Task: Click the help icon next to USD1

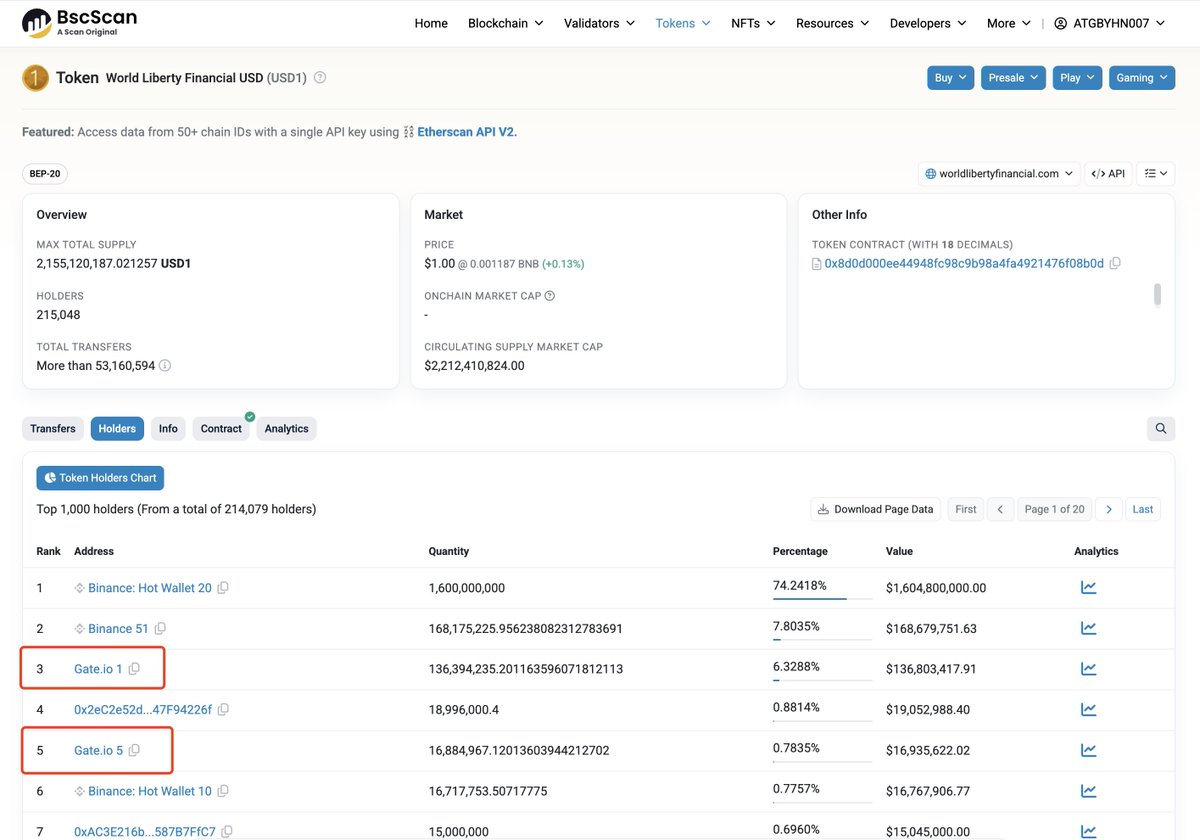Action: [320, 77]
